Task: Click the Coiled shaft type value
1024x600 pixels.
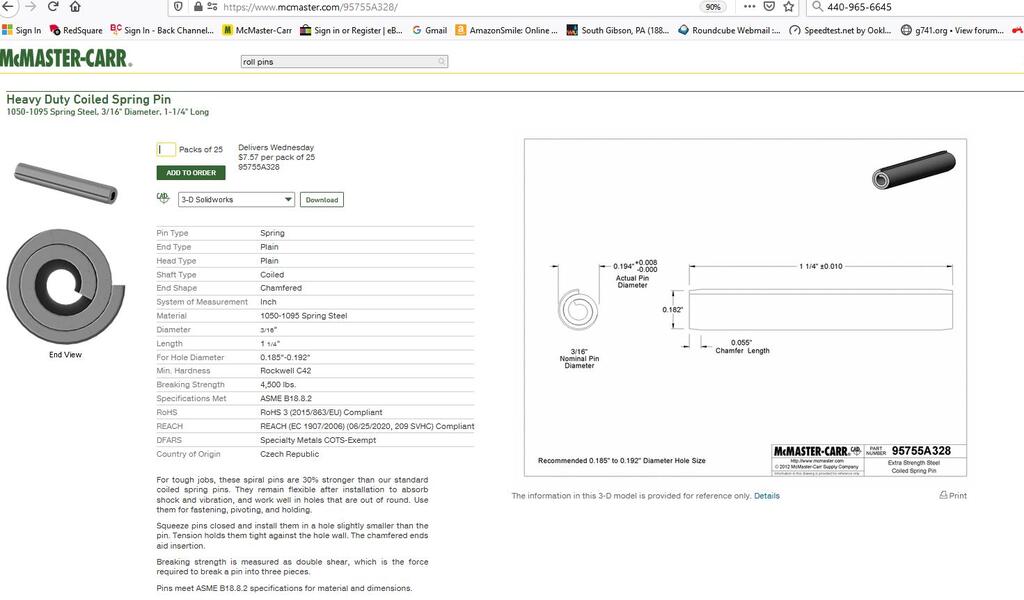Action: [x=272, y=275]
